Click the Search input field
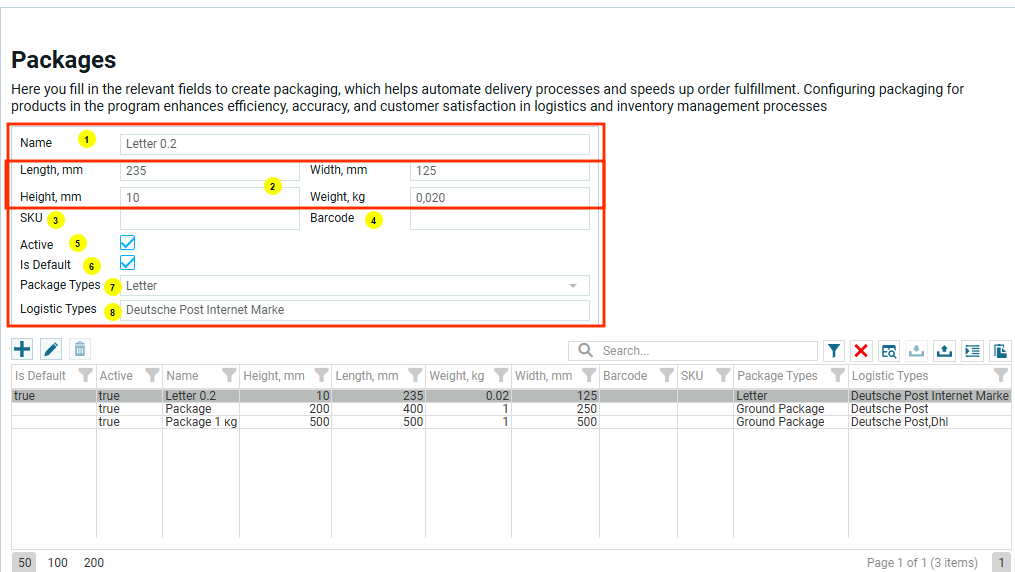This screenshot has width=1015, height=572. (x=705, y=351)
